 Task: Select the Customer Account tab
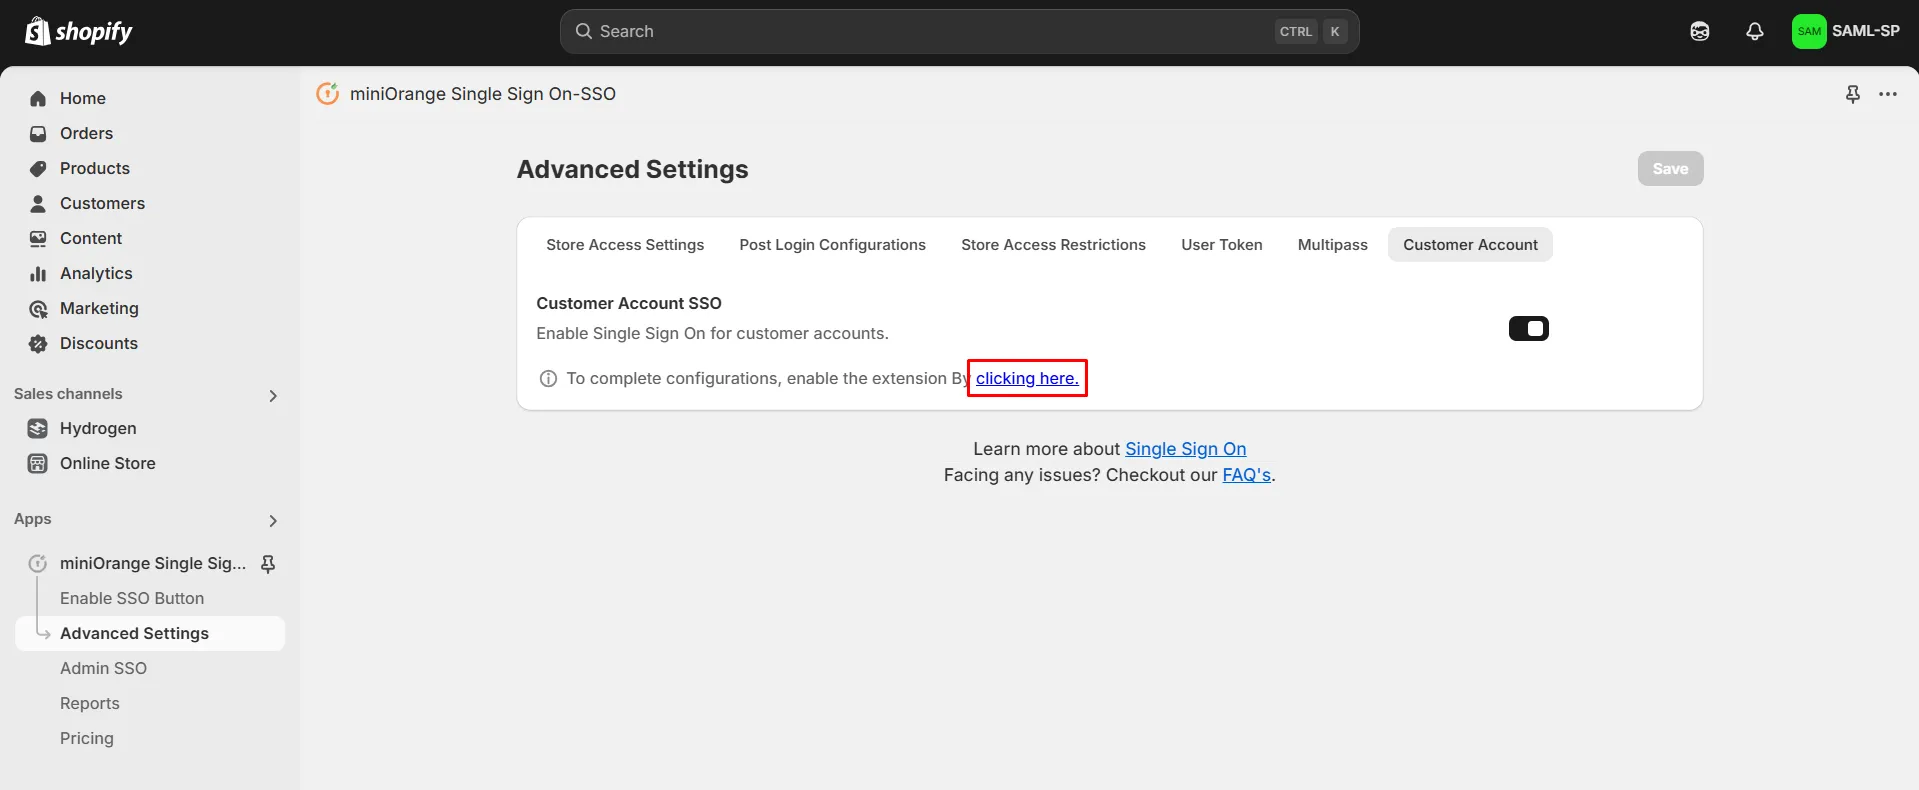(1470, 245)
